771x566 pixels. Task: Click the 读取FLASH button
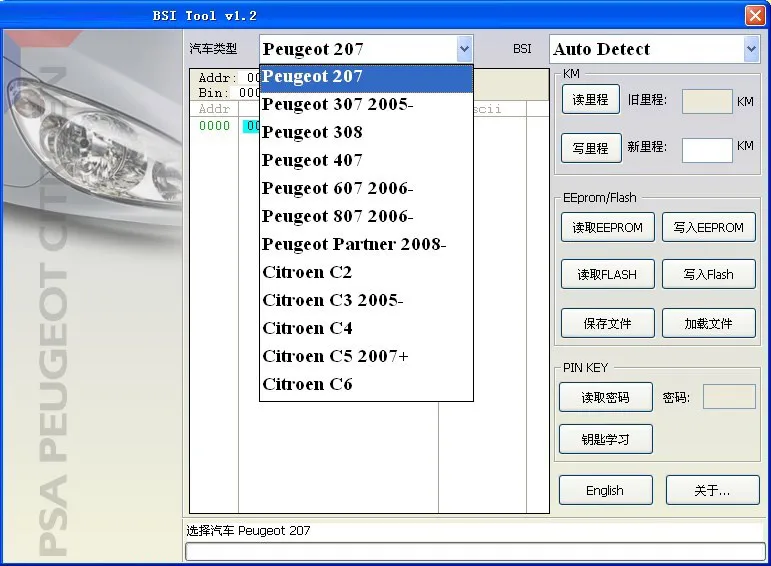click(x=607, y=274)
